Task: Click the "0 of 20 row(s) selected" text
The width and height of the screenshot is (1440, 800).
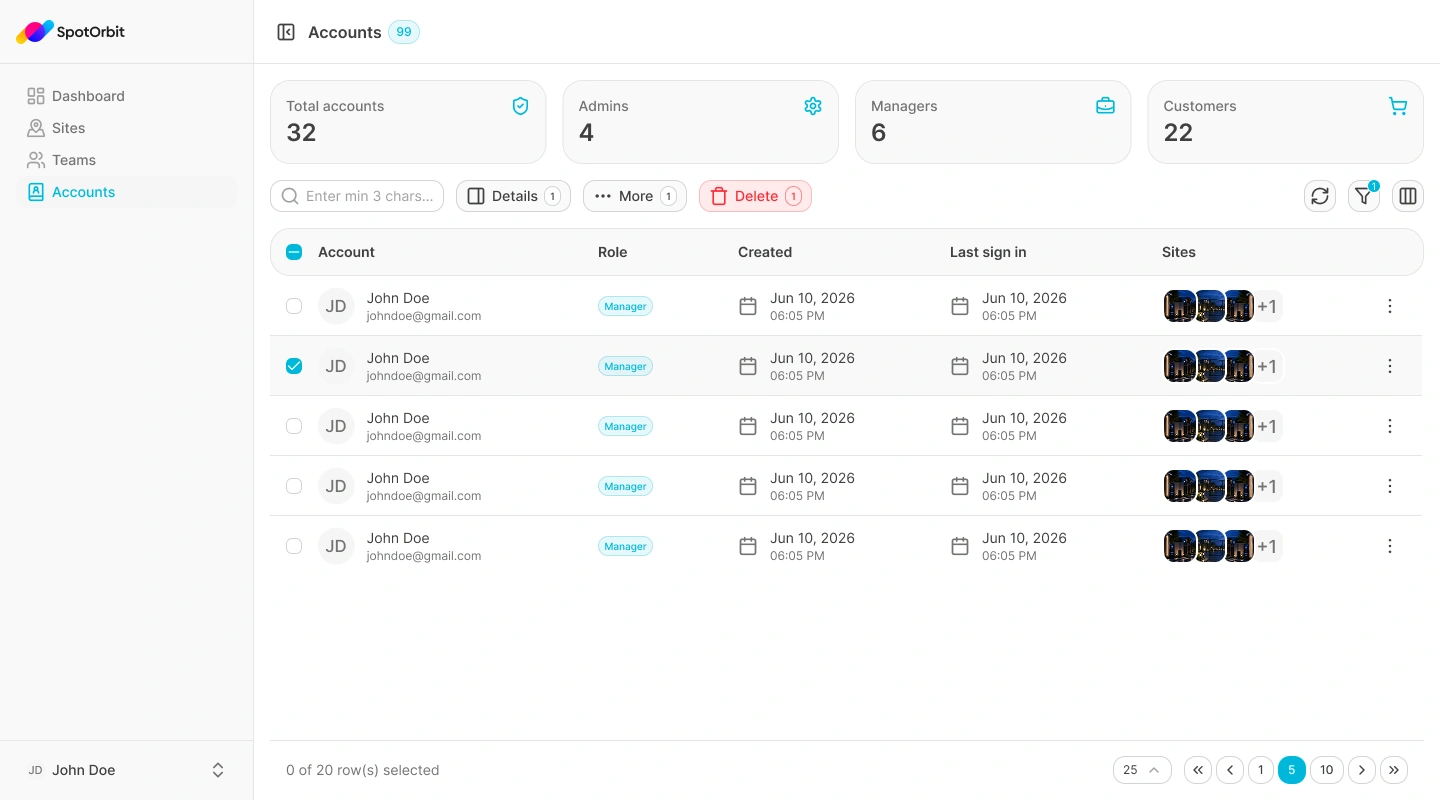Action: (x=362, y=770)
